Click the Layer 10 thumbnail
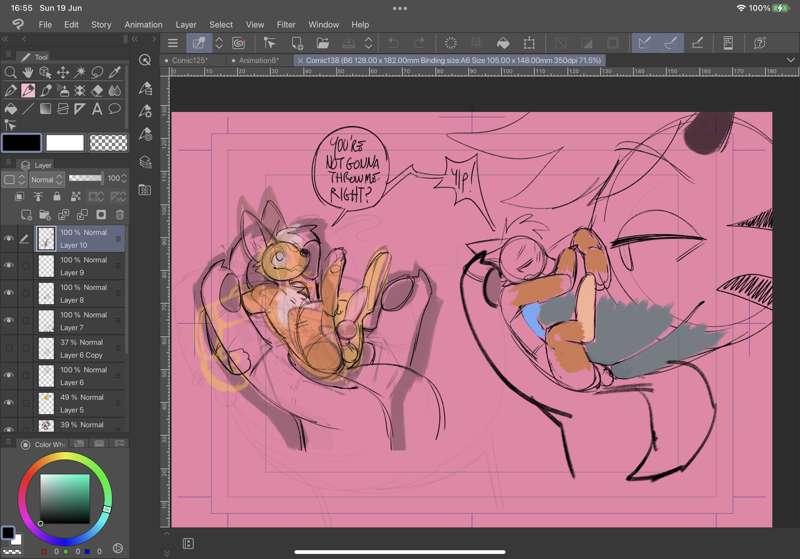Image resolution: width=800 pixels, height=559 pixels. point(46,238)
